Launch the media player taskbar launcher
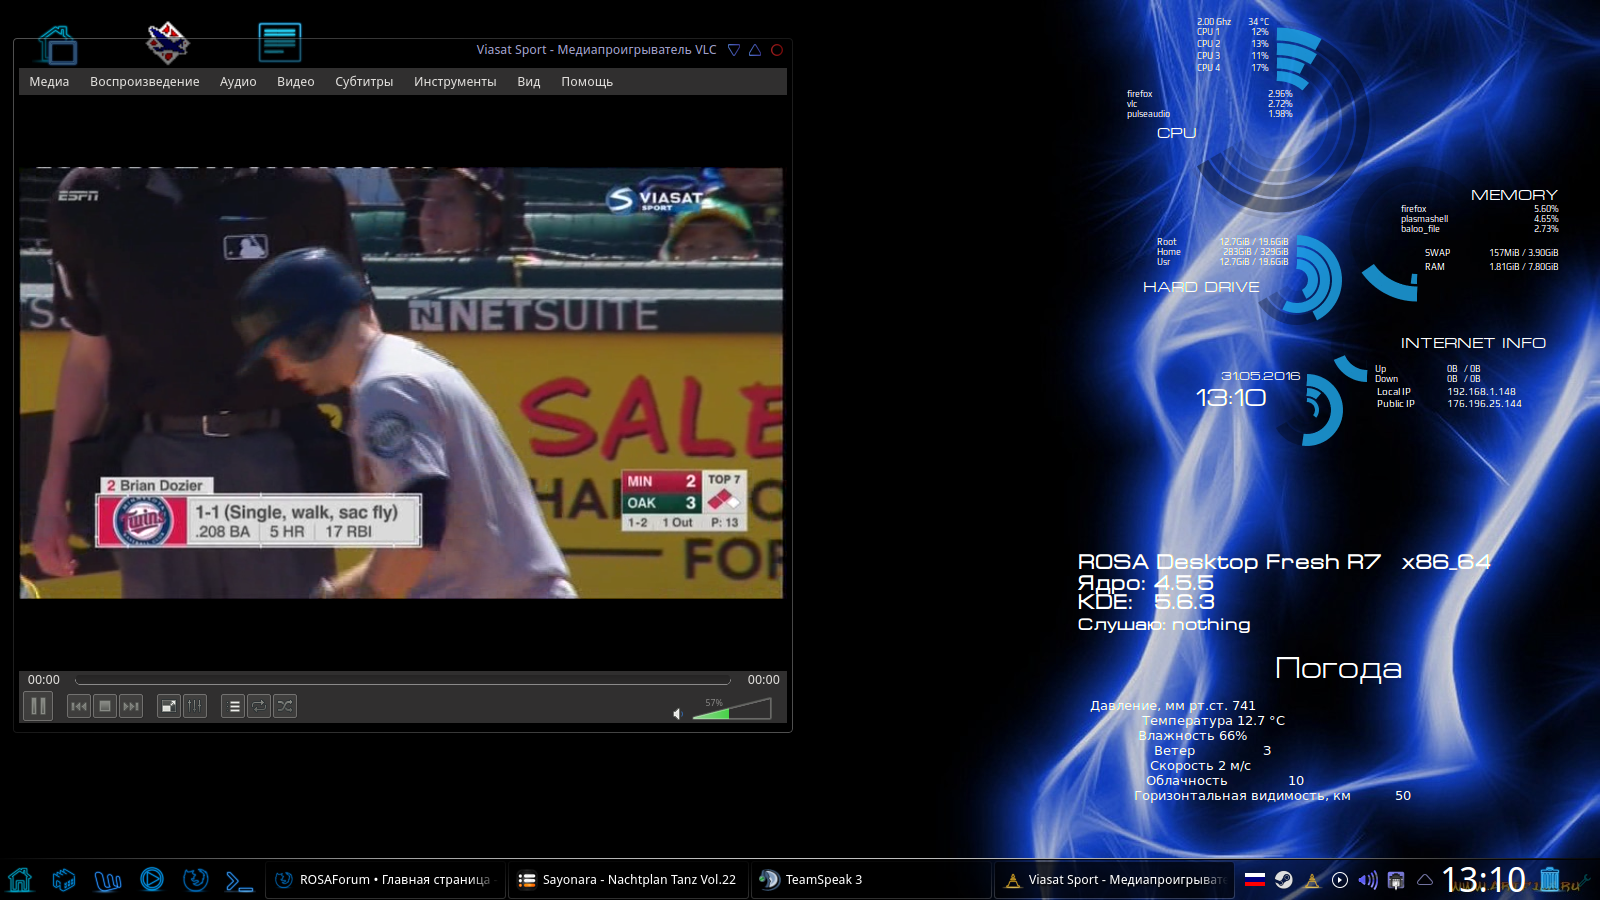The image size is (1600, 900). click(x=152, y=880)
